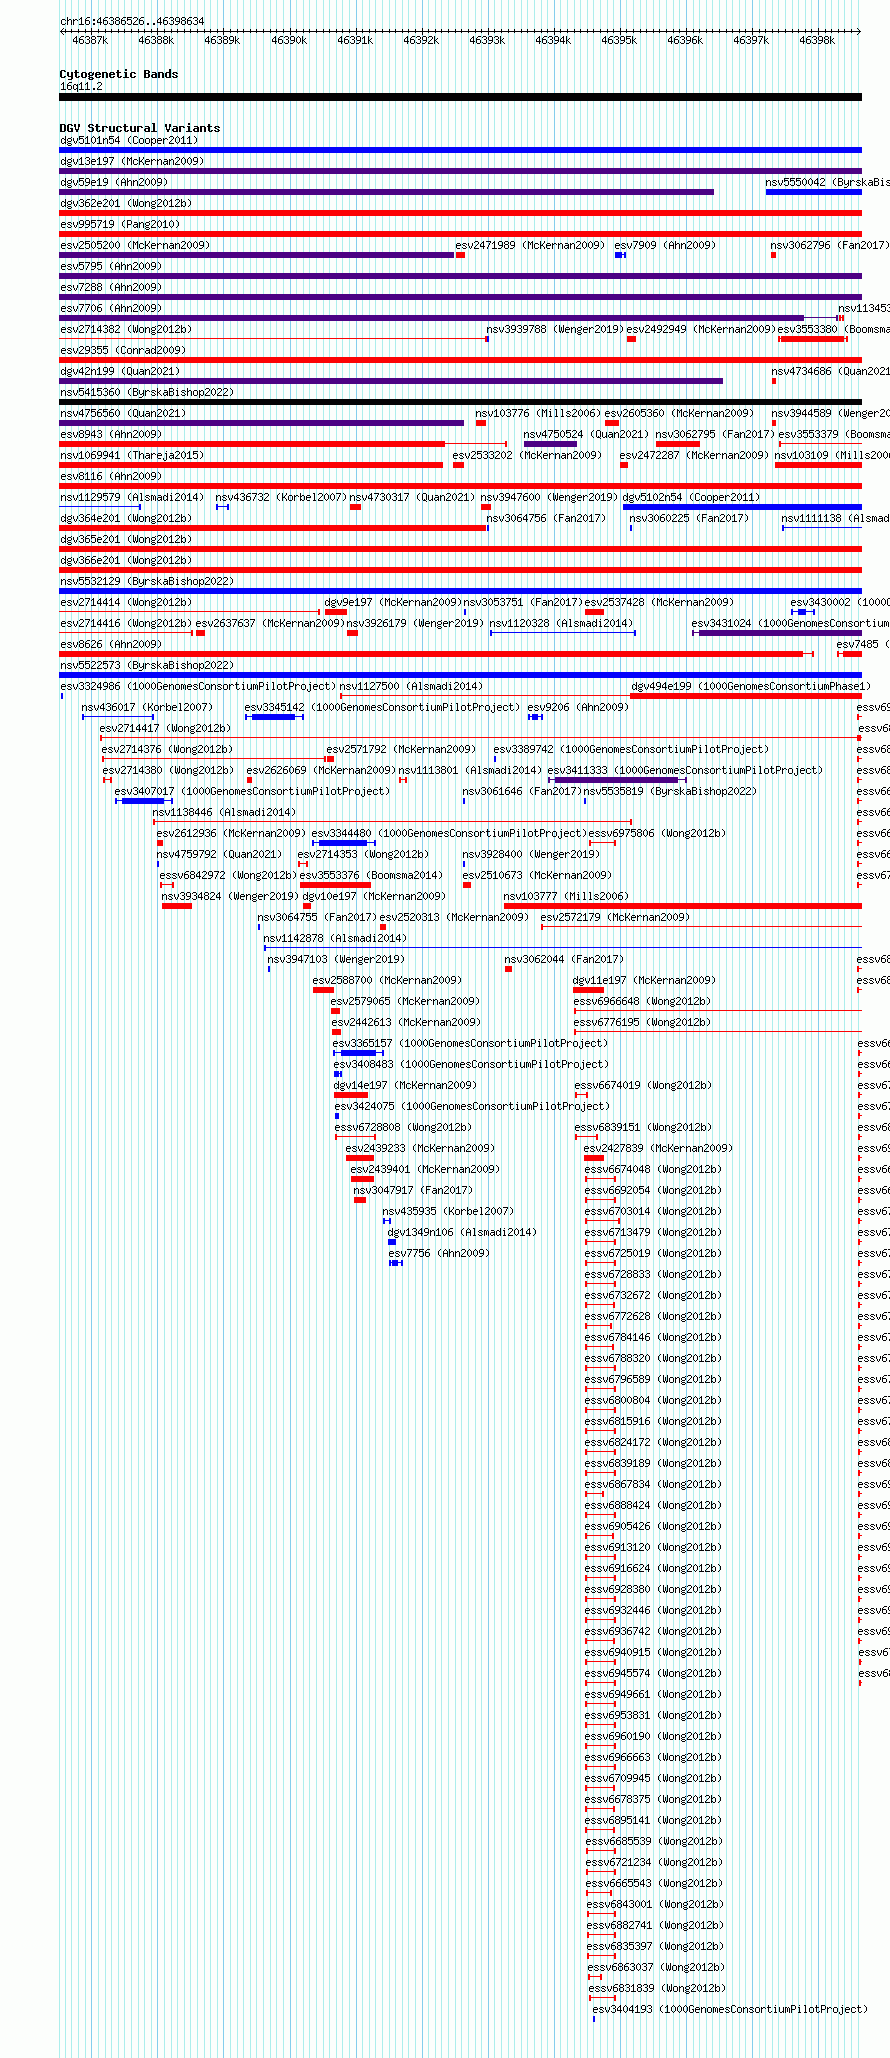
Task: Select variant dgv5101n54 (Cooper2011) label
Action: [x=129, y=140]
